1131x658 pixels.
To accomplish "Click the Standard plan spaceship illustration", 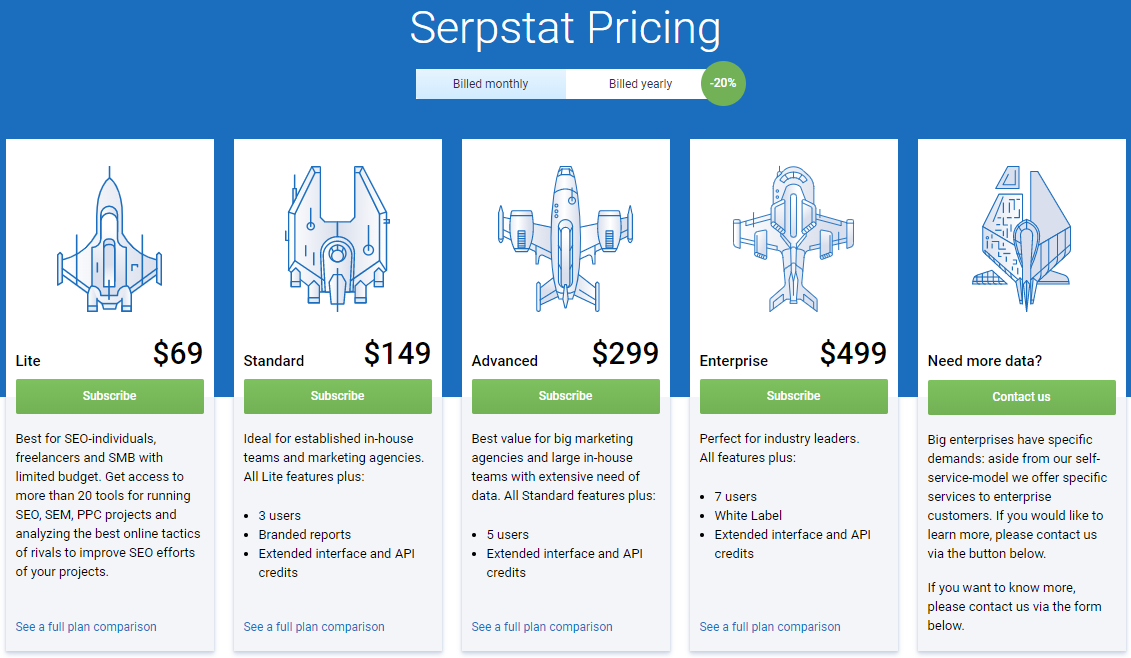I will [x=337, y=237].
